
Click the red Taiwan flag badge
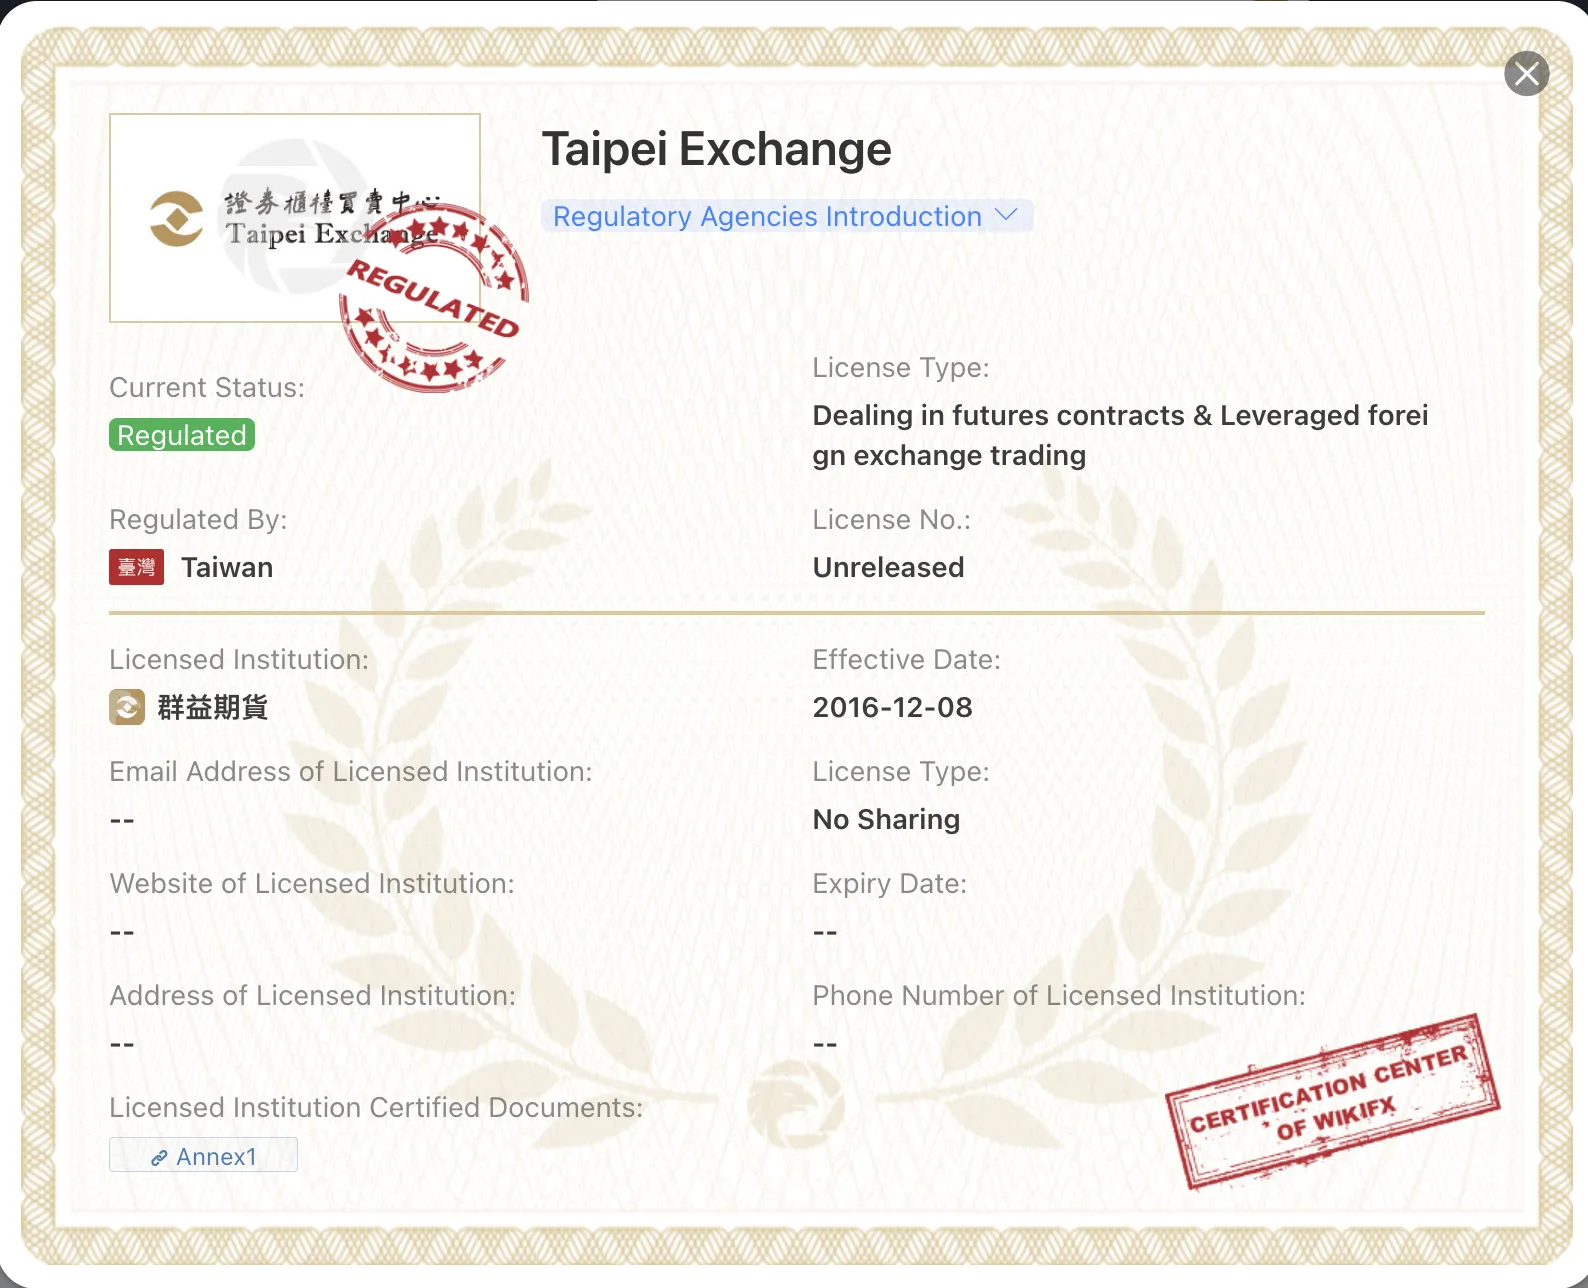136,567
